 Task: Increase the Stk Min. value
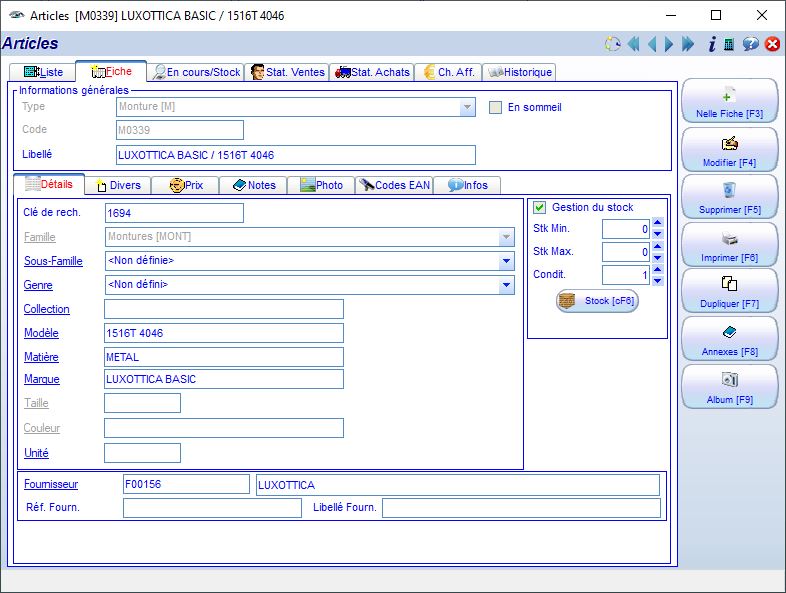658,223
